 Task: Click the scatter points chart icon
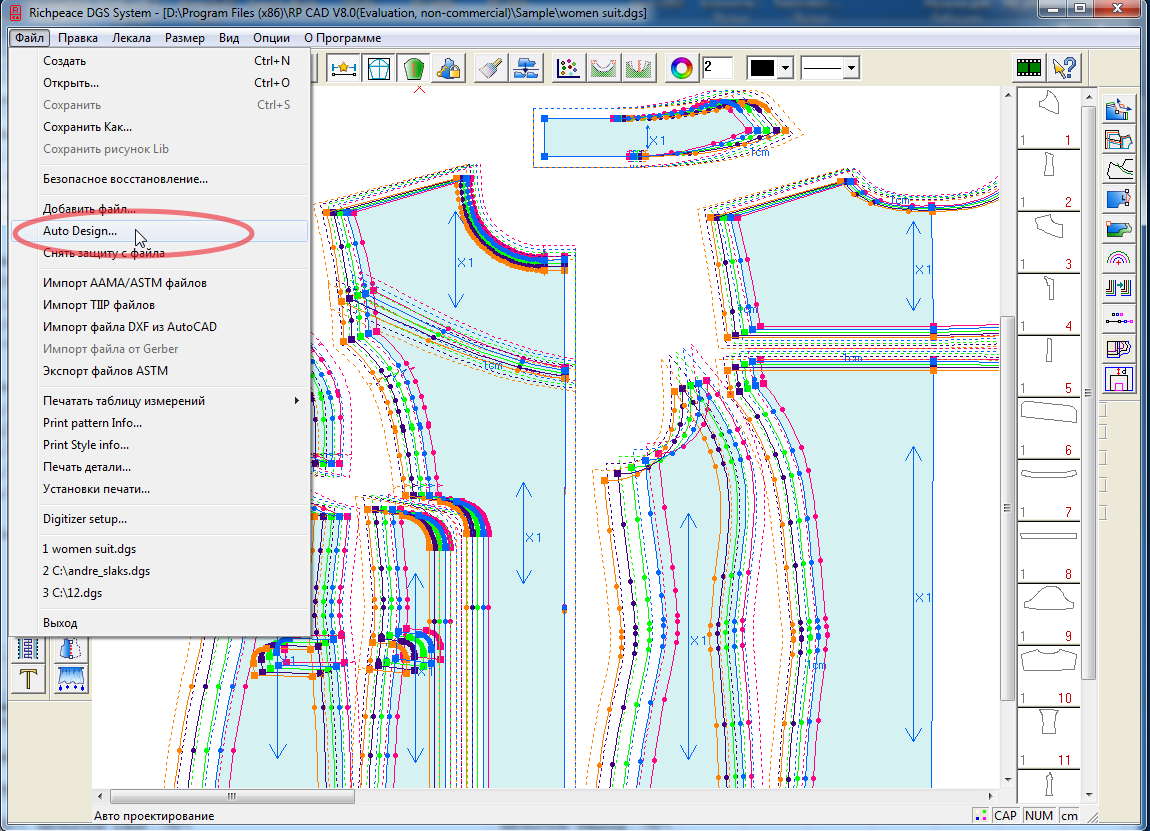coord(568,68)
